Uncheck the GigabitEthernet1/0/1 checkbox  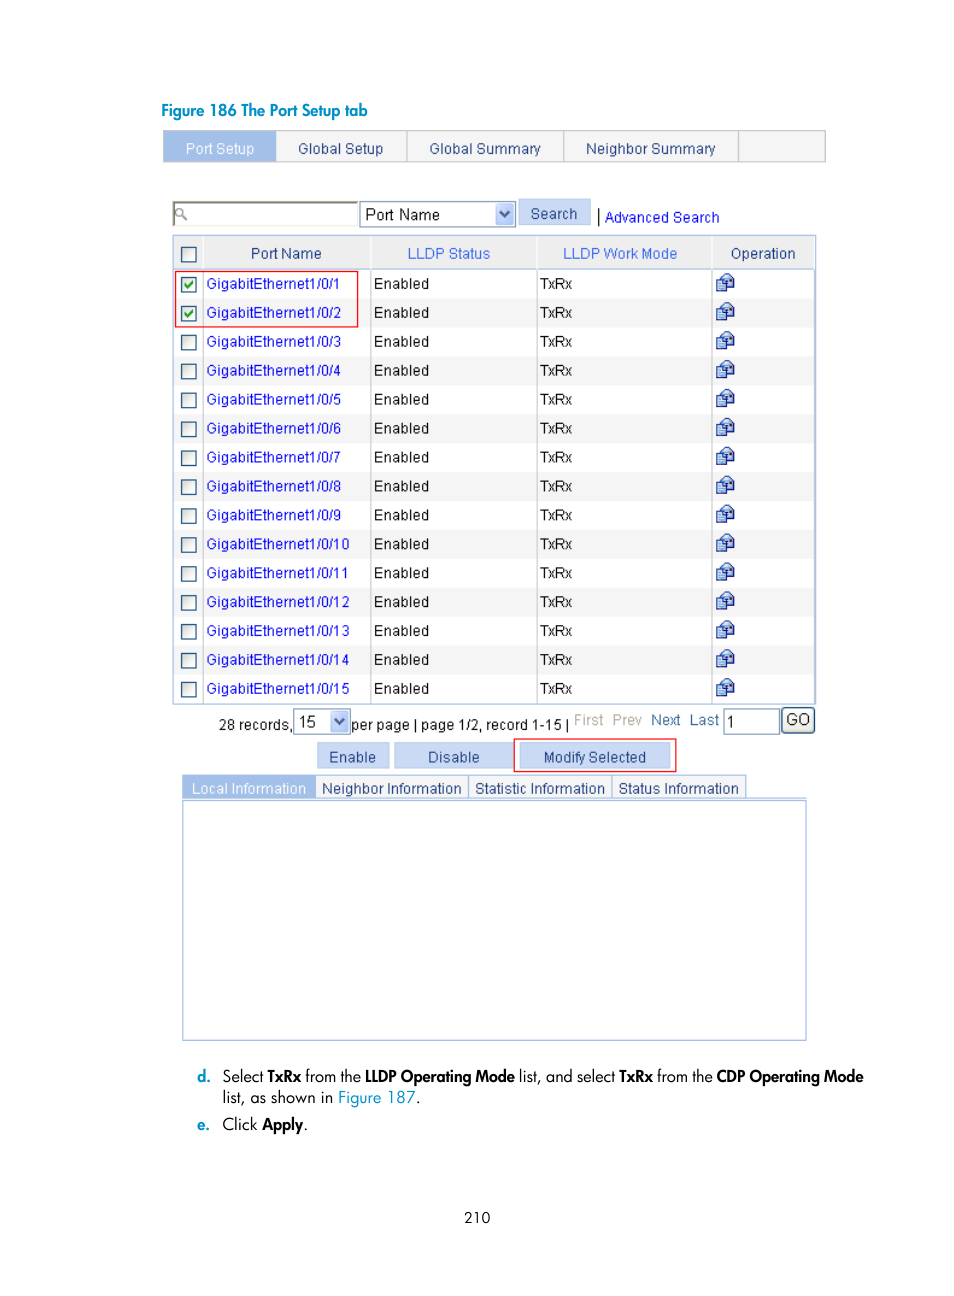pos(189,284)
